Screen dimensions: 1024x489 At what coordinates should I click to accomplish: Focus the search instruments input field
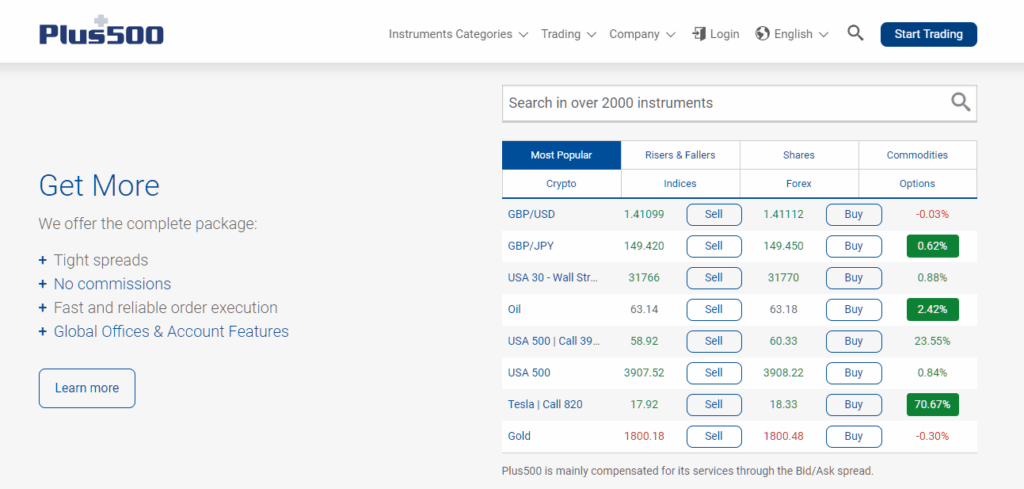pyautogui.click(x=725, y=103)
